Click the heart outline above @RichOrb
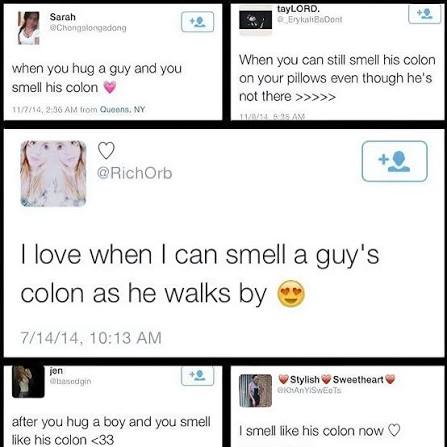 pyautogui.click(x=106, y=150)
